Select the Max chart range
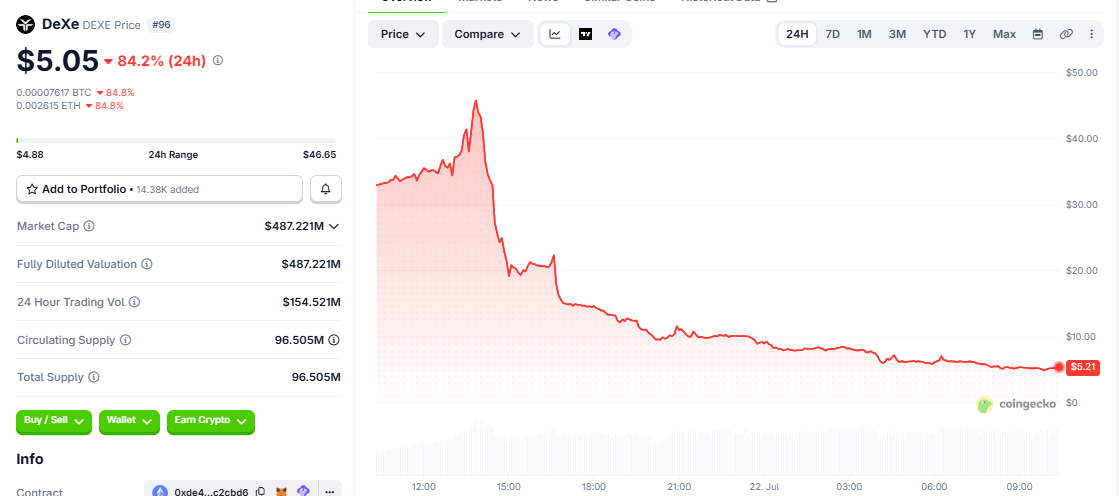 pyautogui.click(x=1004, y=34)
